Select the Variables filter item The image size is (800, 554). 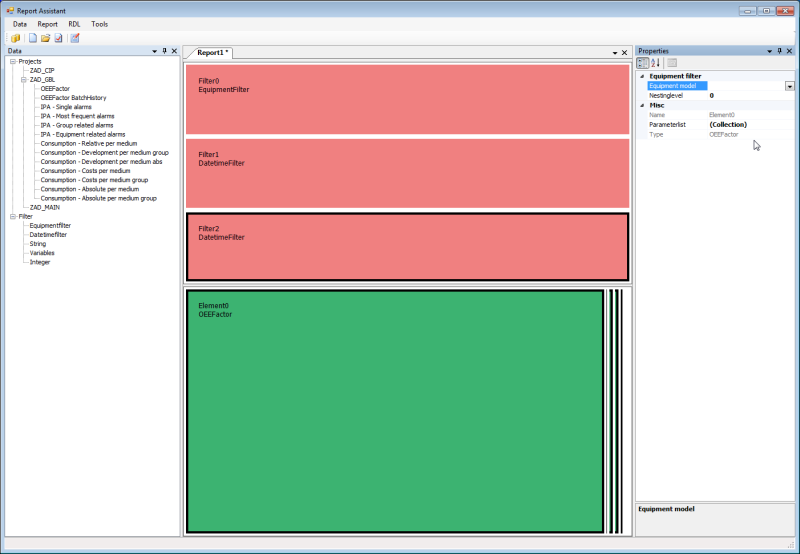tap(42, 253)
